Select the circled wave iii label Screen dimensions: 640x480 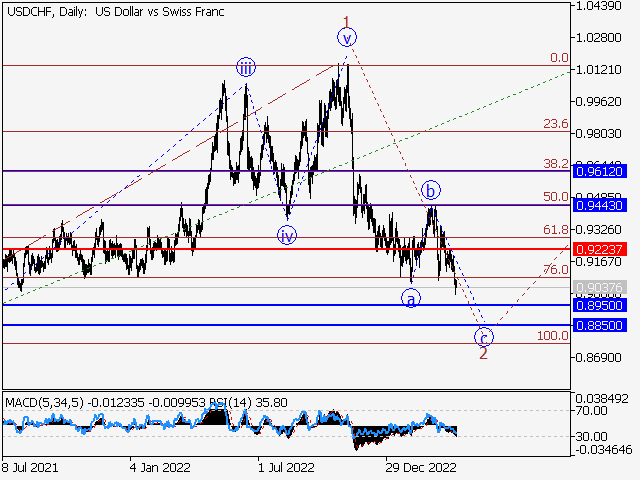pyautogui.click(x=246, y=67)
